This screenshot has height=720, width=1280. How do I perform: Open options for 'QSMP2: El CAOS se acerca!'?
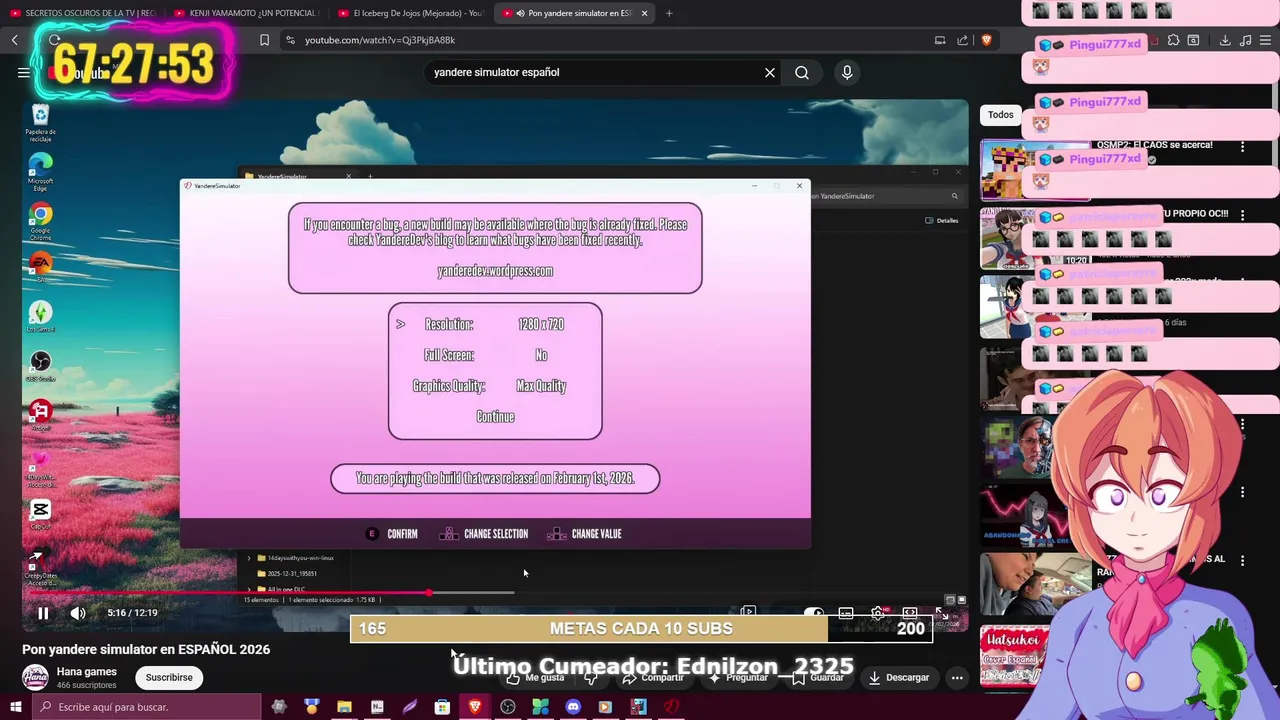coord(1242,146)
